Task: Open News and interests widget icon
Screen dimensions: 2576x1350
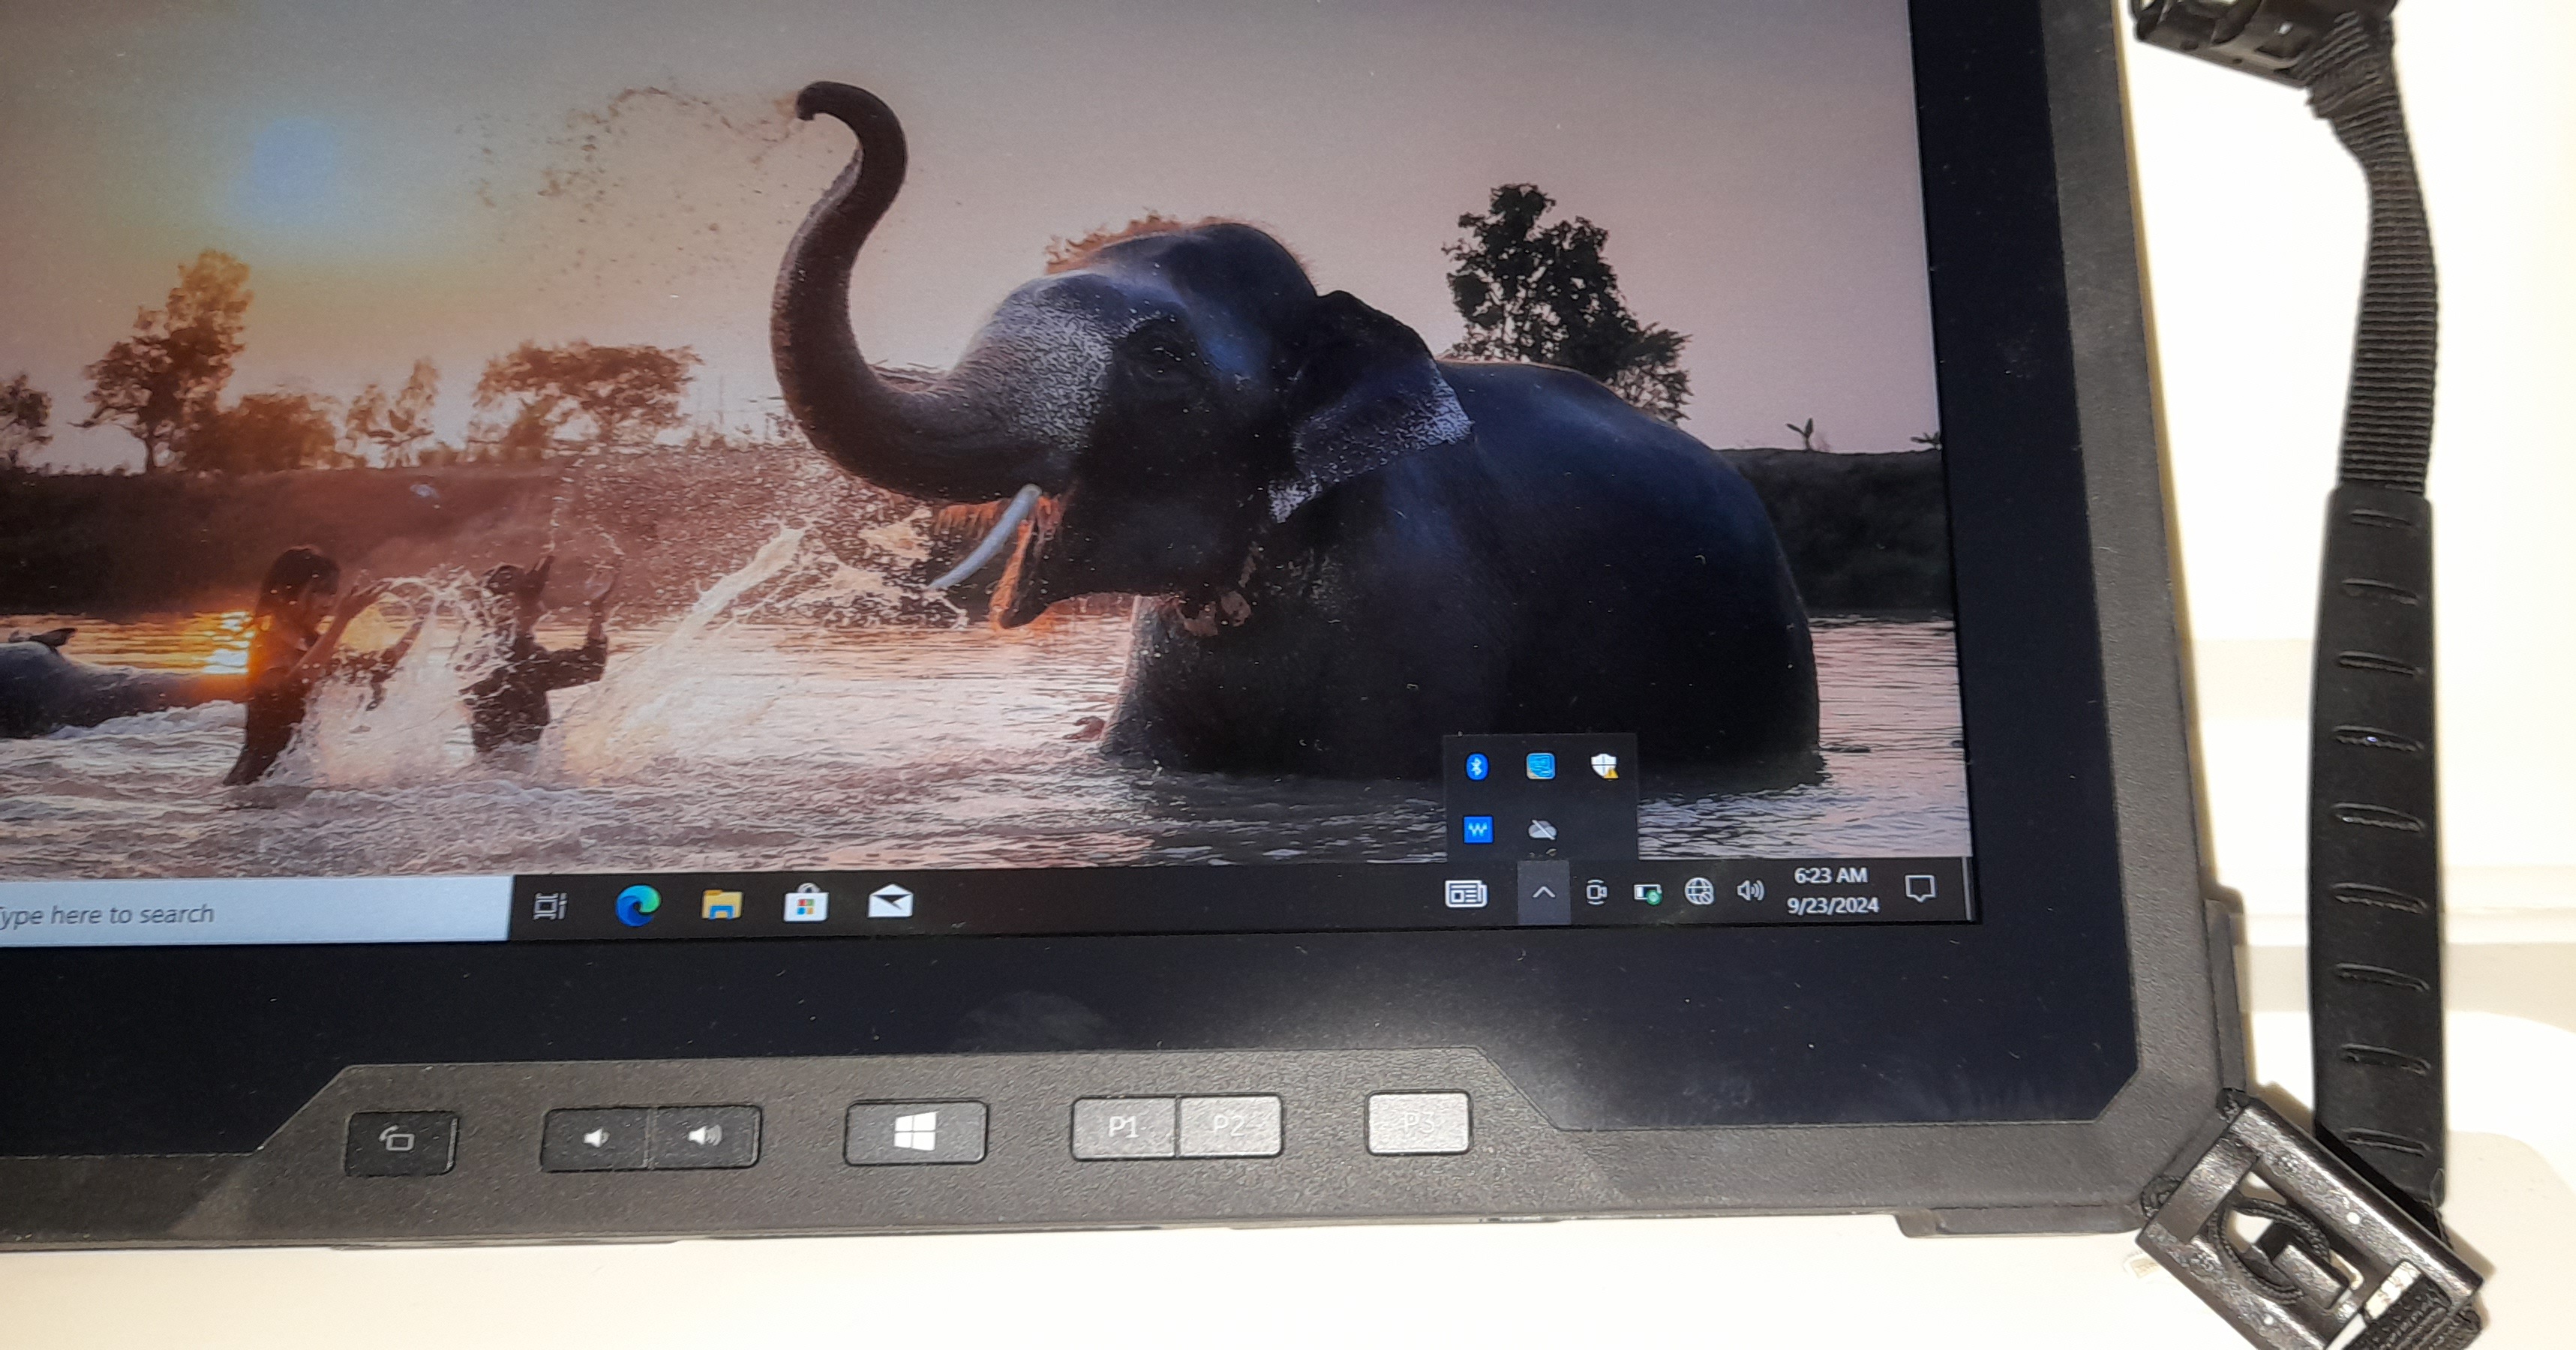Action: [1466, 893]
